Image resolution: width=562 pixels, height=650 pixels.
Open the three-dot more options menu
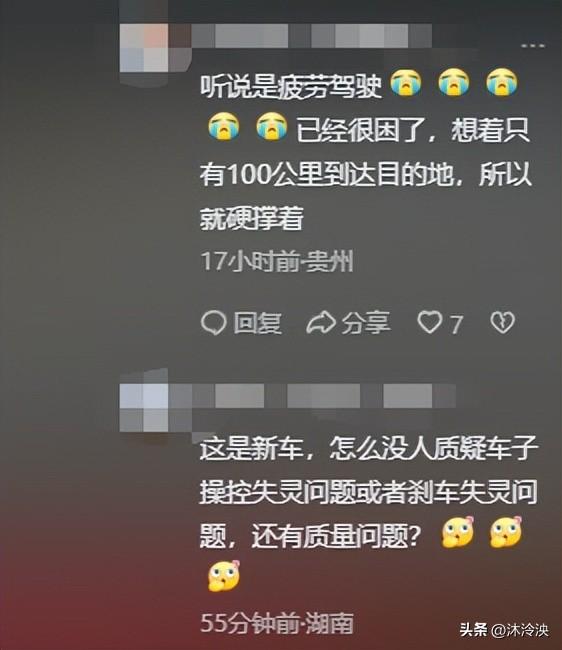click(533, 45)
